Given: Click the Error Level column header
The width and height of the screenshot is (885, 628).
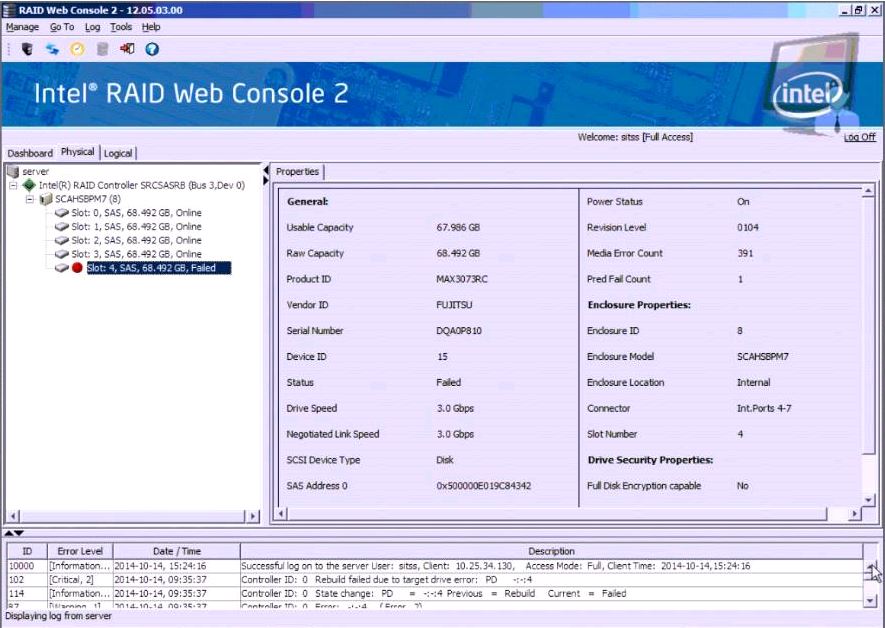Looking at the screenshot, I should 80,551.
